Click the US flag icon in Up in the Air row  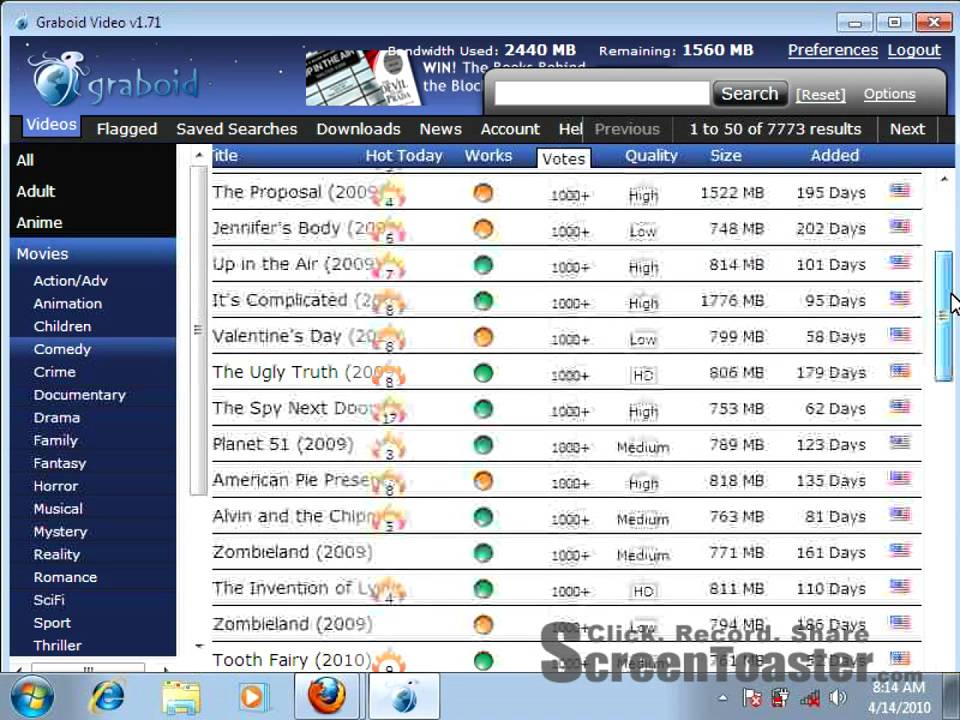click(899, 263)
